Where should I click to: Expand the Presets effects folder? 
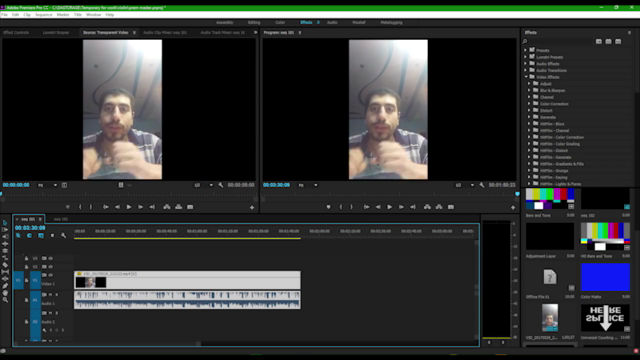[x=526, y=50]
